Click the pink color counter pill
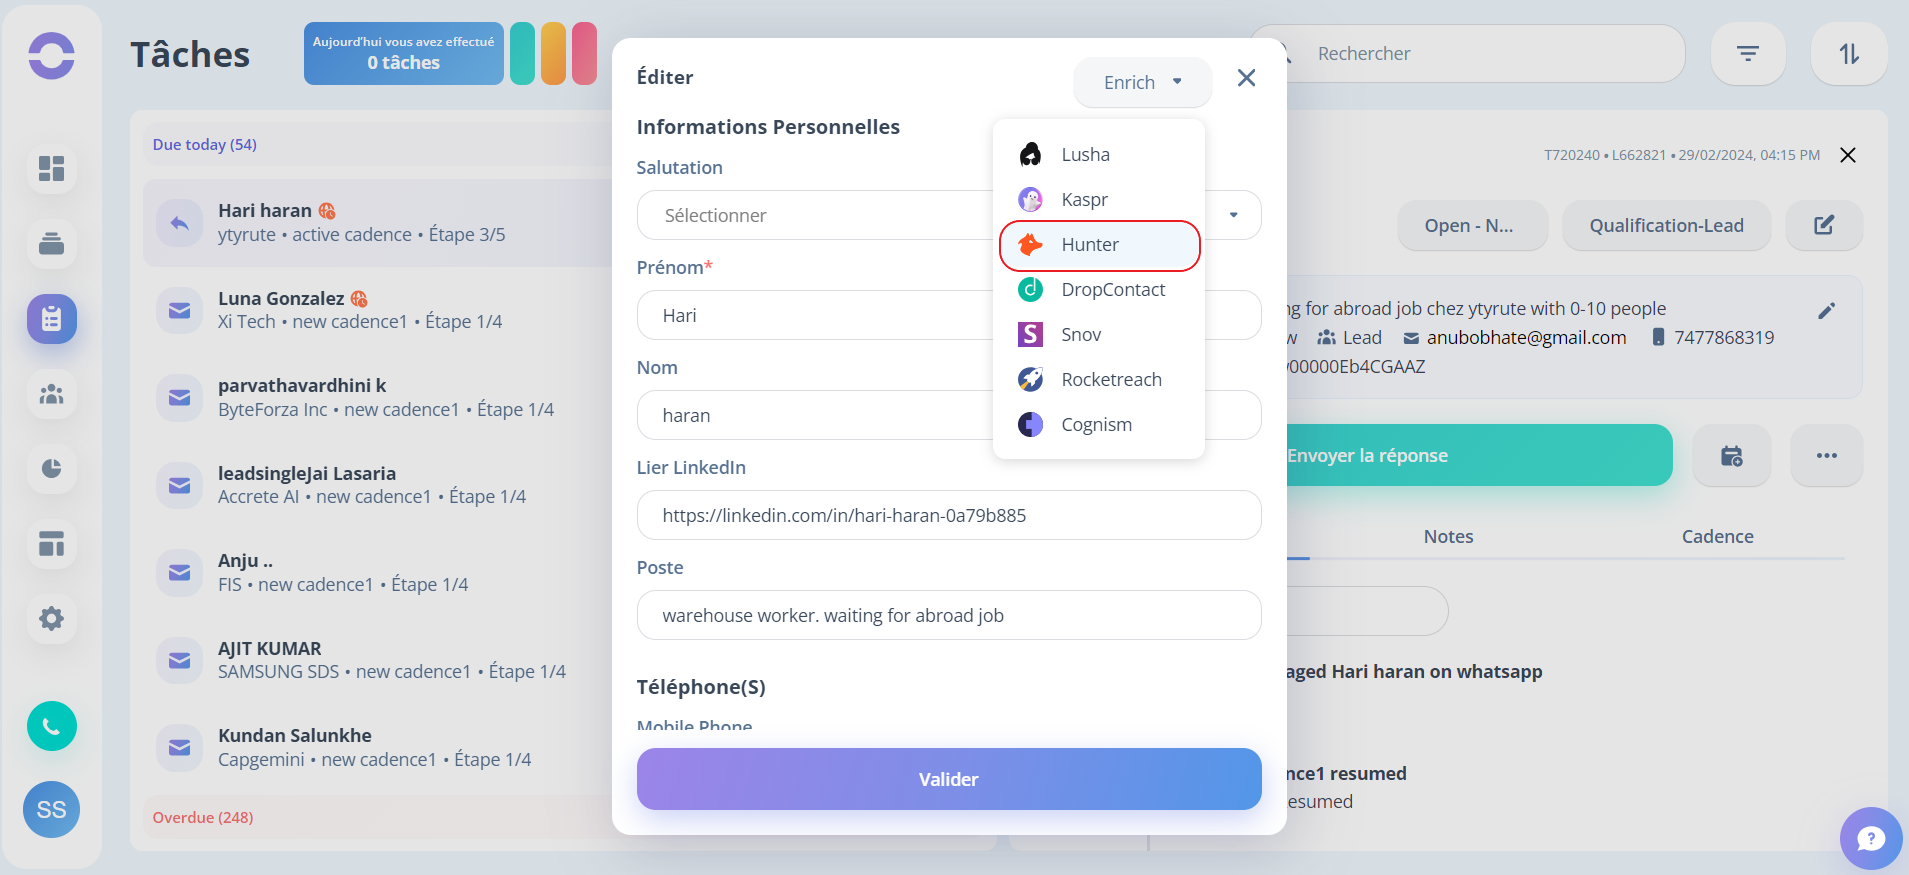Screen dimensions: 1909x875 pyautogui.click(x=584, y=54)
